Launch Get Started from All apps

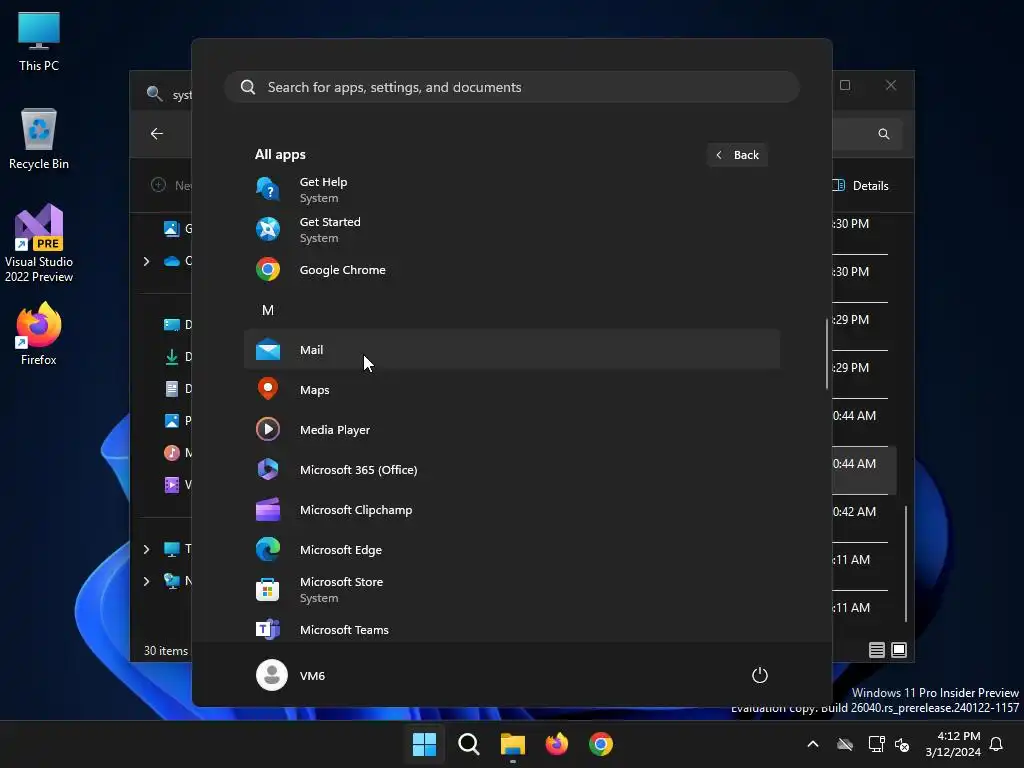511,230
